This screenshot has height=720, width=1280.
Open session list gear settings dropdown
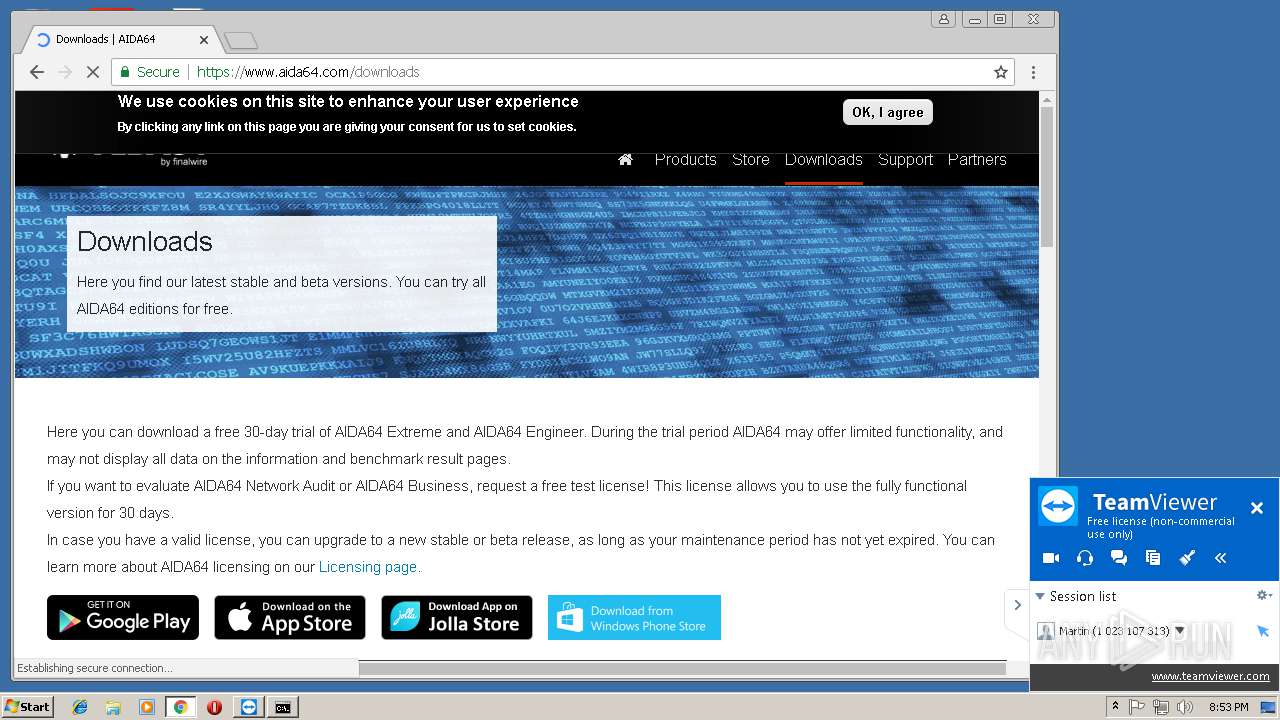[x=1264, y=595]
